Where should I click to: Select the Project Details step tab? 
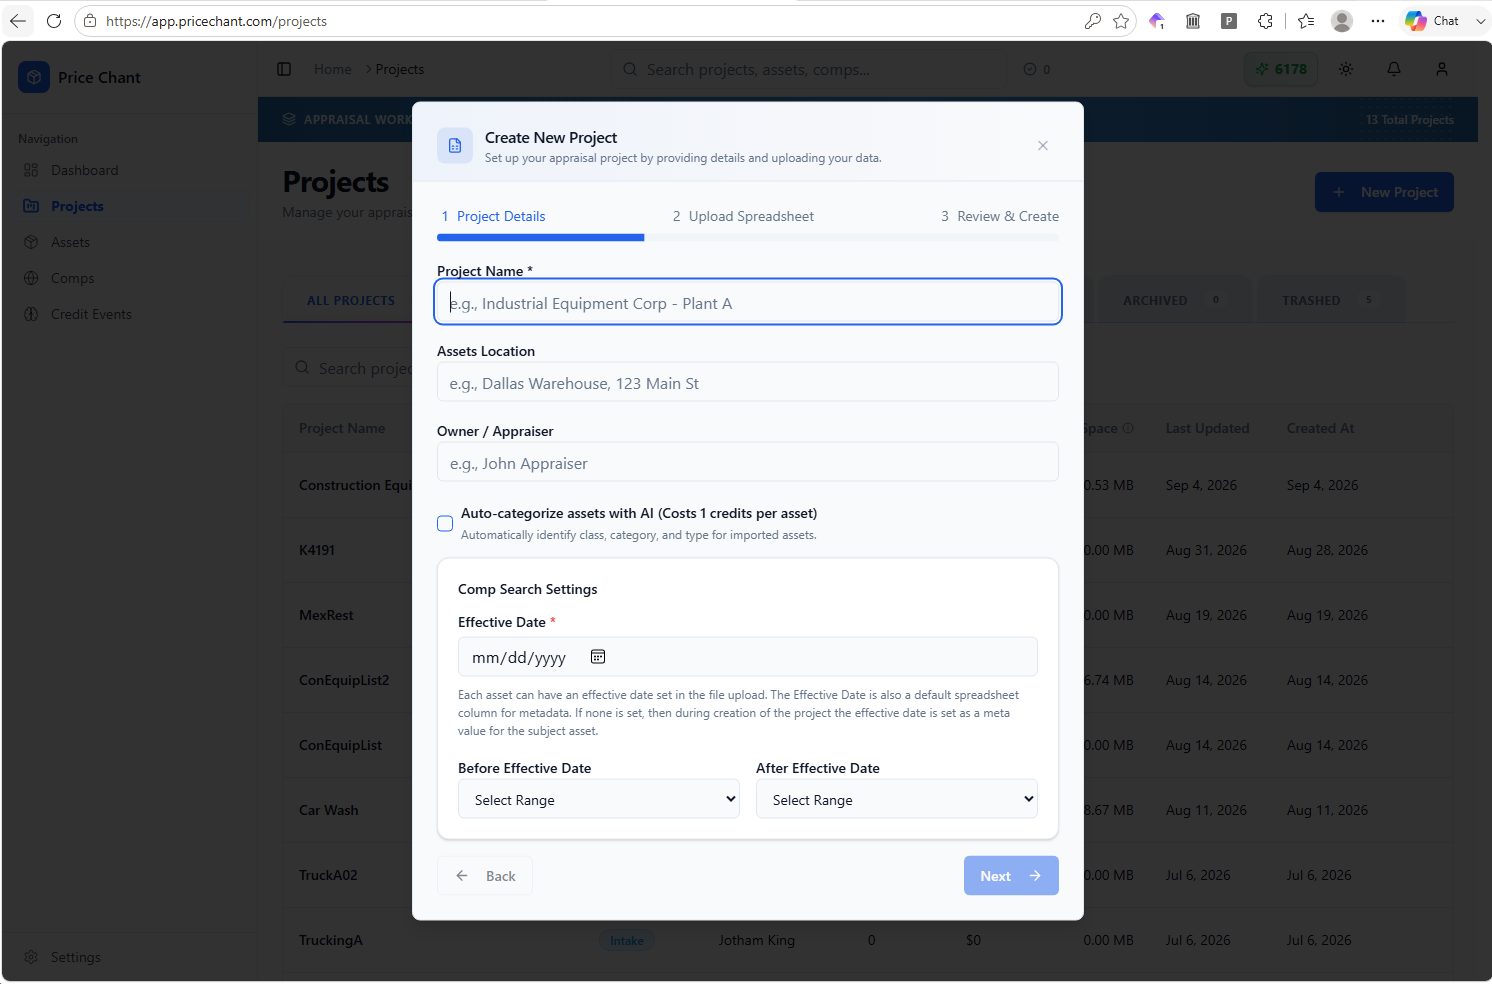(493, 216)
